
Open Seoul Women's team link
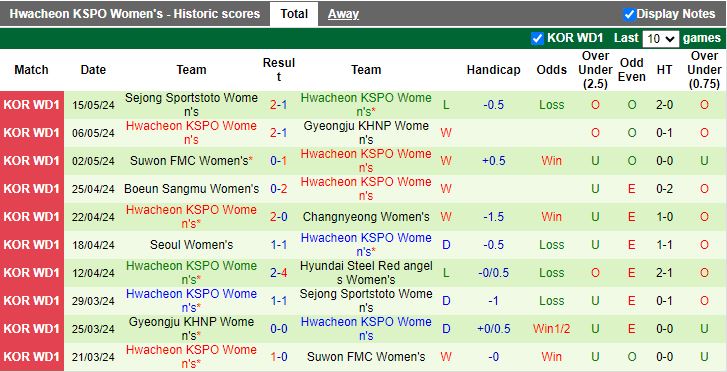tap(191, 245)
